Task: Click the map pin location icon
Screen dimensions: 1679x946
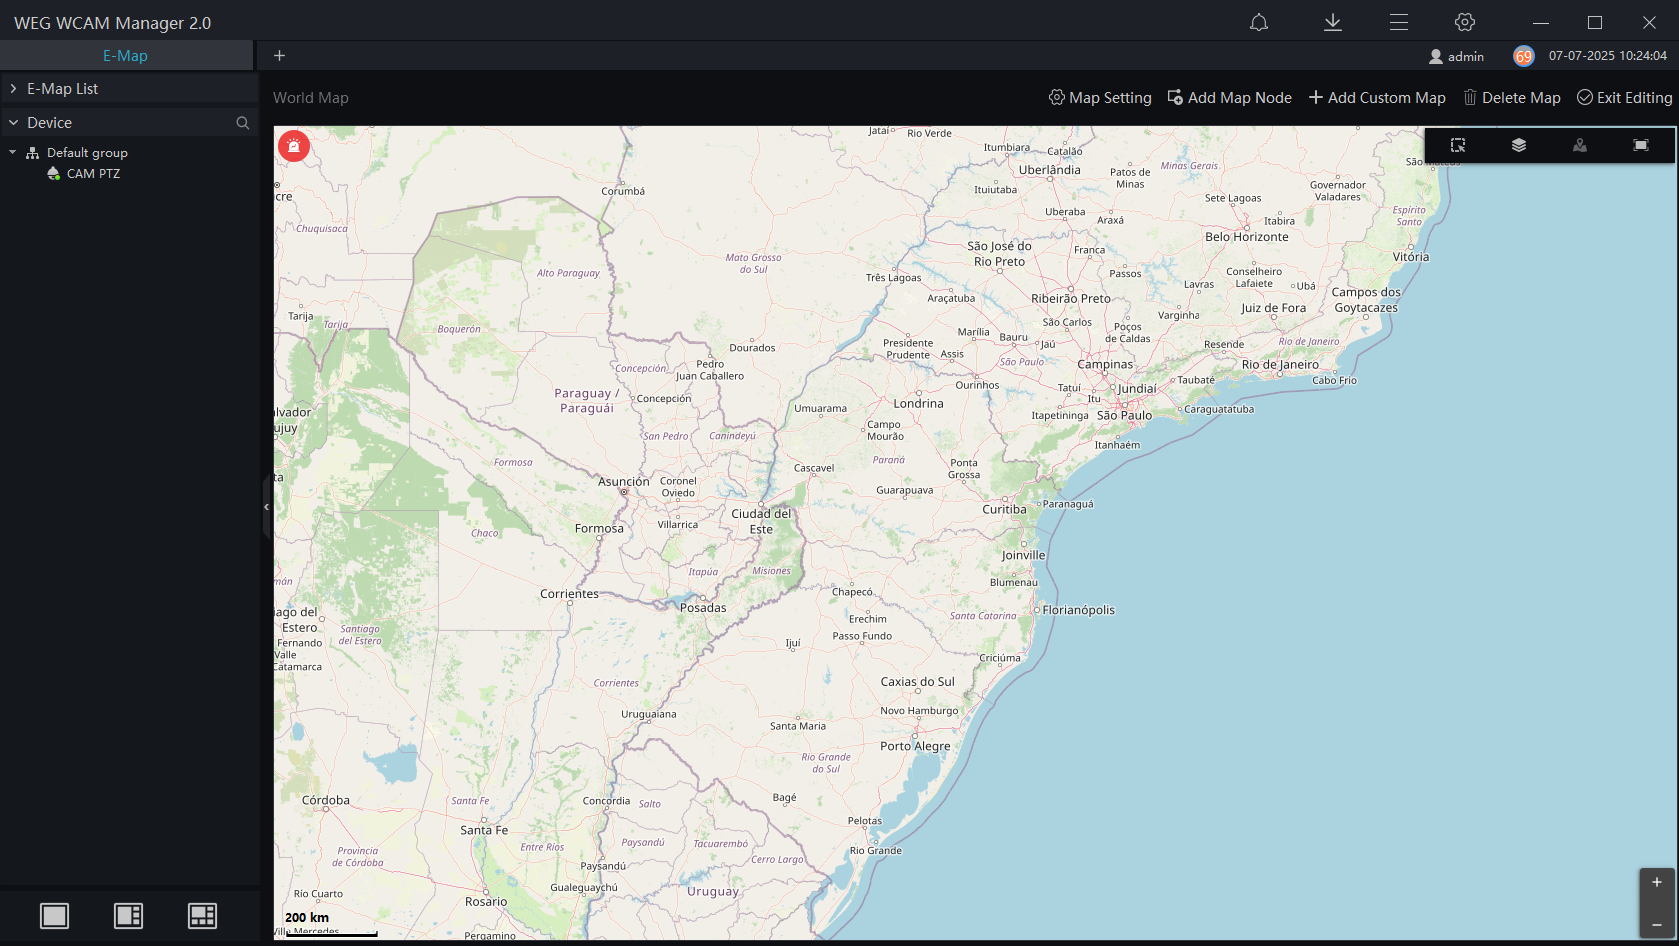Action: click(x=1580, y=145)
